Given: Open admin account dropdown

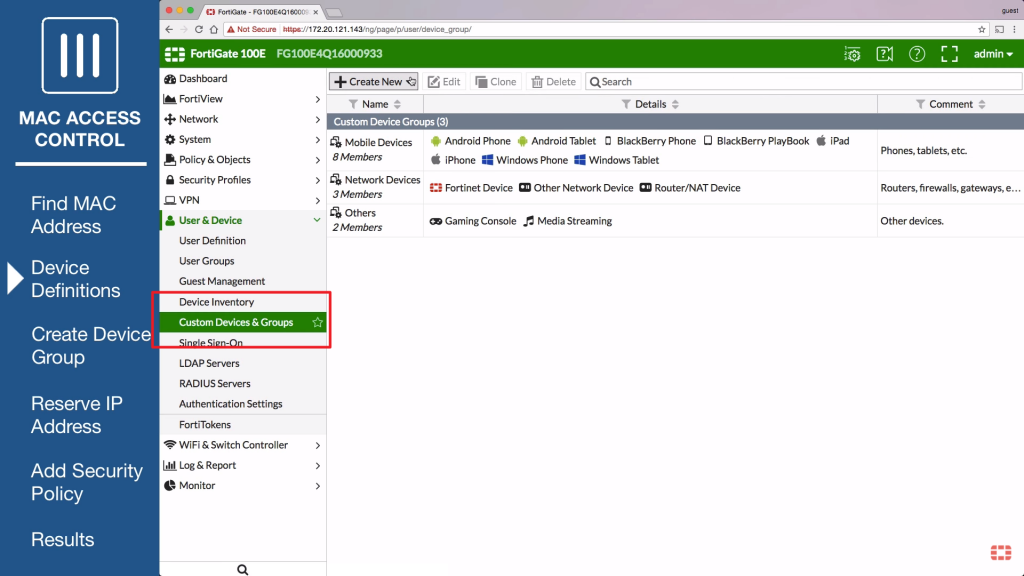Looking at the screenshot, I should coord(993,54).
